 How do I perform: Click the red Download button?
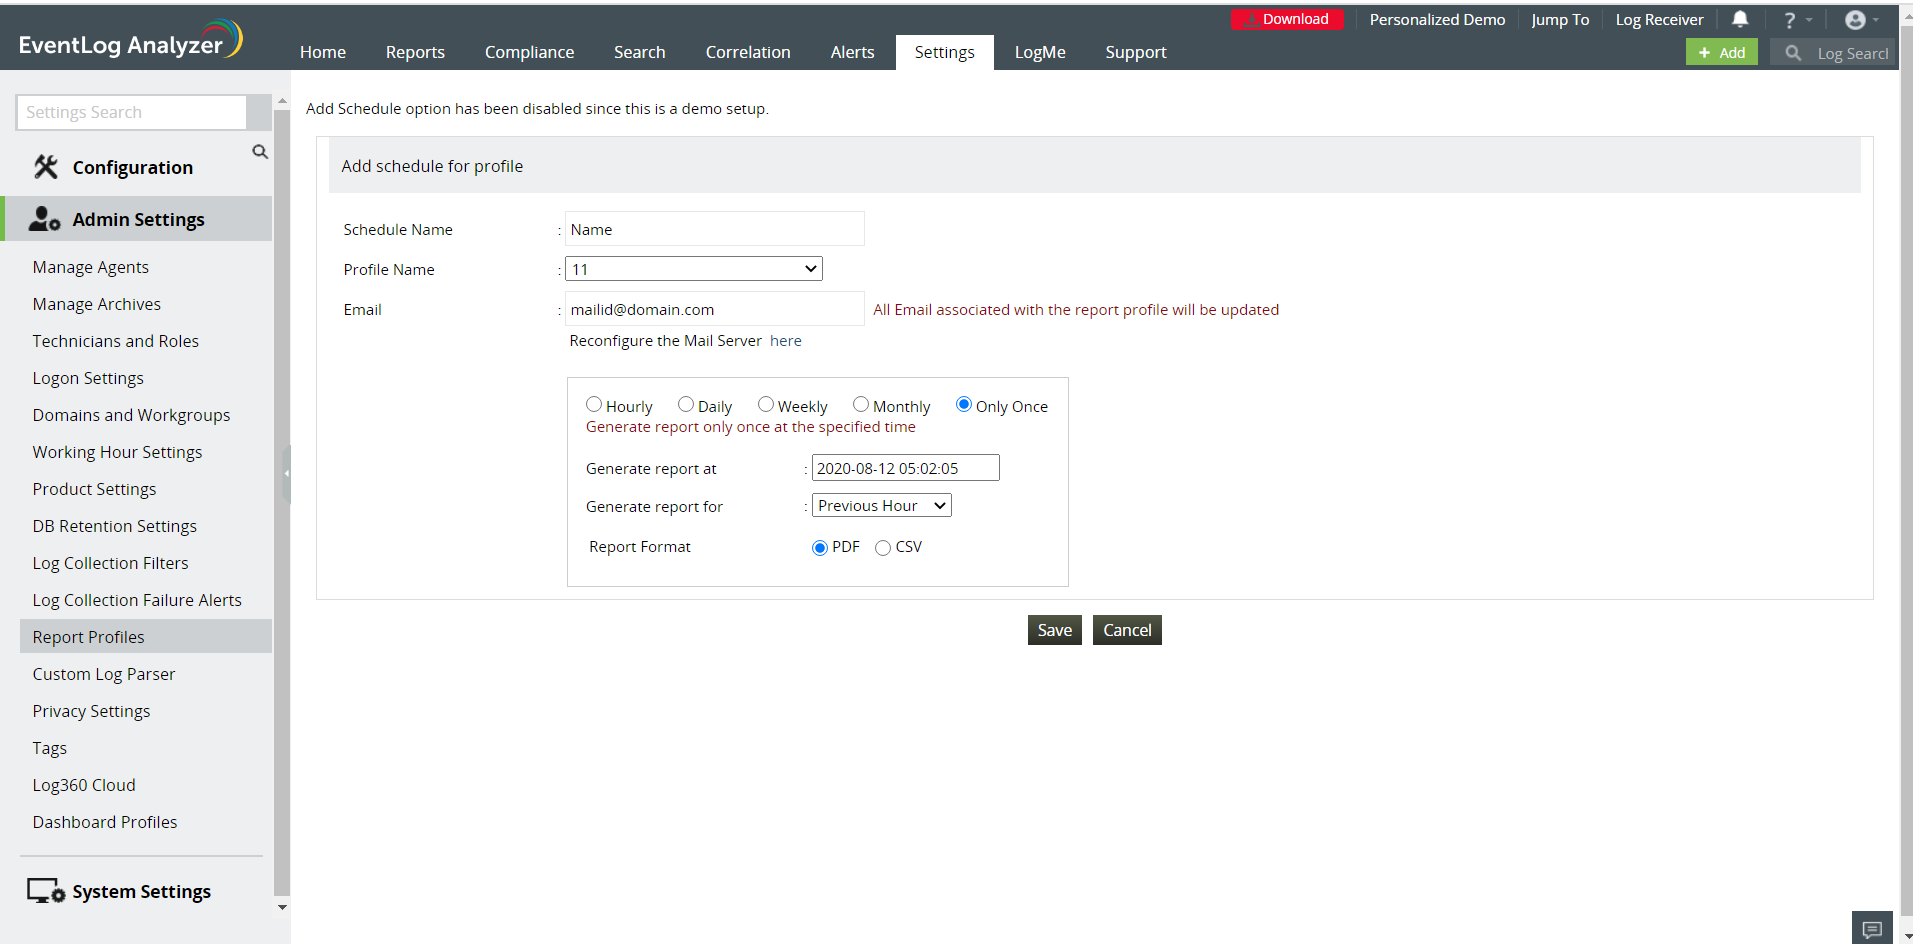(1287, 19)
